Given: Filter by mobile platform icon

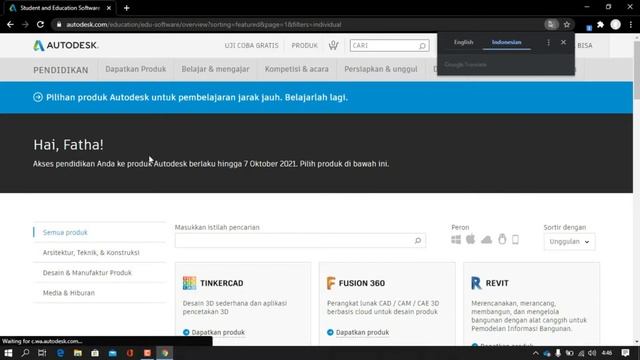Looking at the screenshot, I should [x=516, y=240].
